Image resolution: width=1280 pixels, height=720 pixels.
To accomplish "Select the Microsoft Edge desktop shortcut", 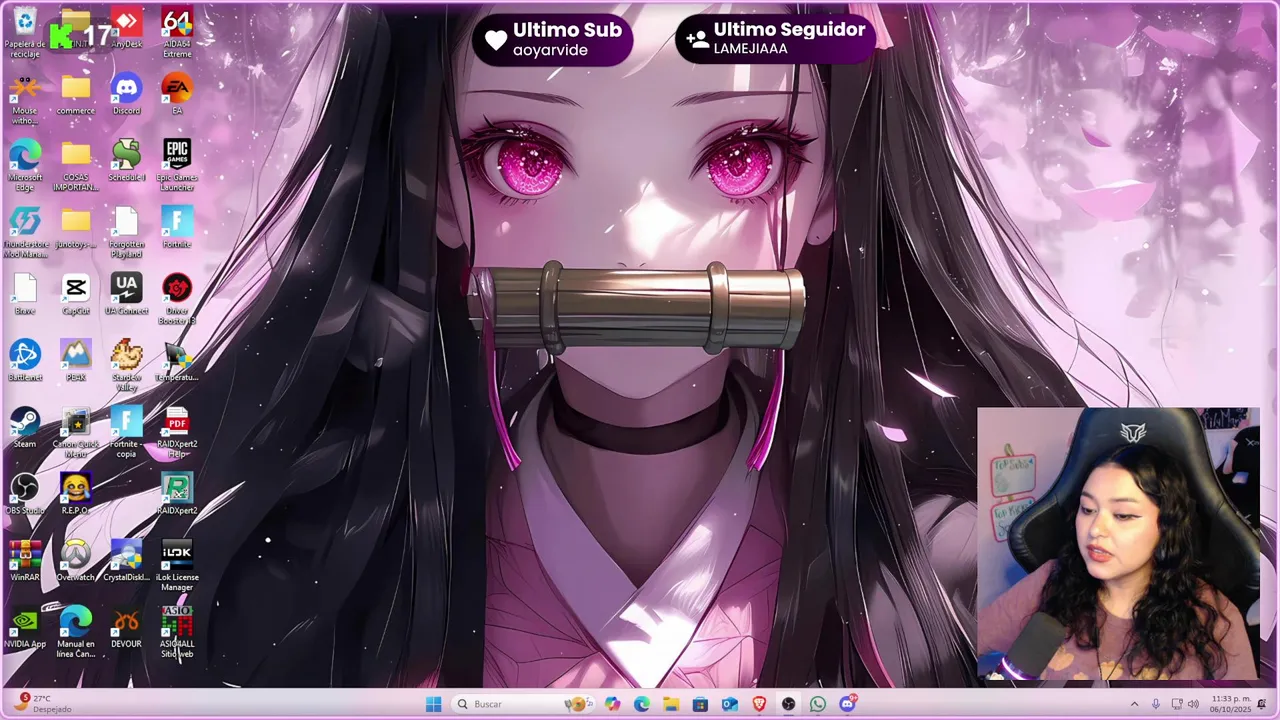I will click(x=25, y=166).
